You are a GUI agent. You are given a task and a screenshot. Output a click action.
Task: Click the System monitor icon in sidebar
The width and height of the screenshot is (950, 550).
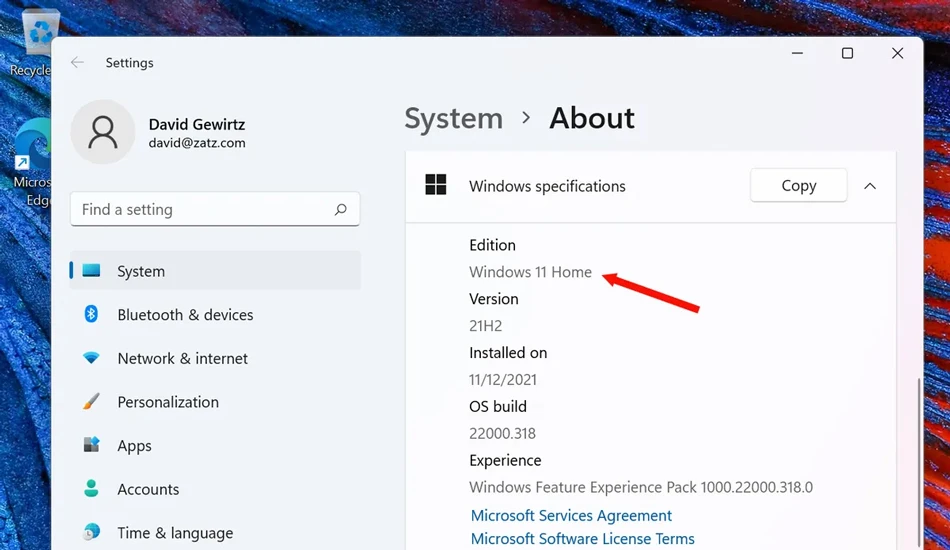[91, 270]
